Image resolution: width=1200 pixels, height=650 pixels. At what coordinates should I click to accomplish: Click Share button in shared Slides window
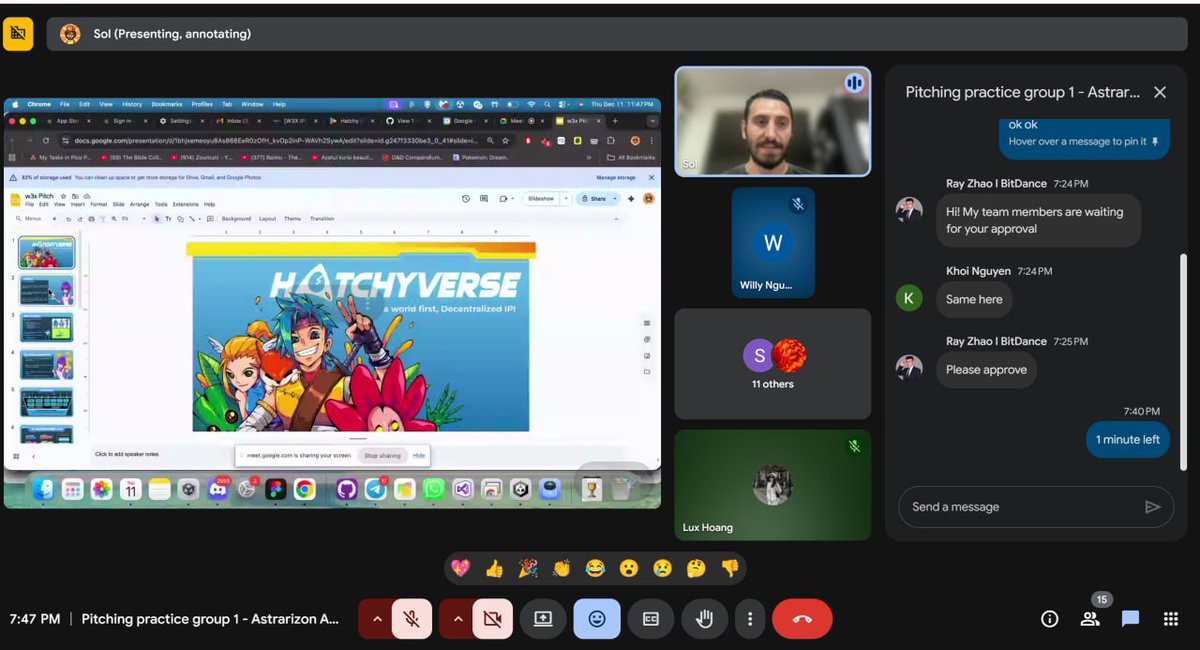point(594,199)
